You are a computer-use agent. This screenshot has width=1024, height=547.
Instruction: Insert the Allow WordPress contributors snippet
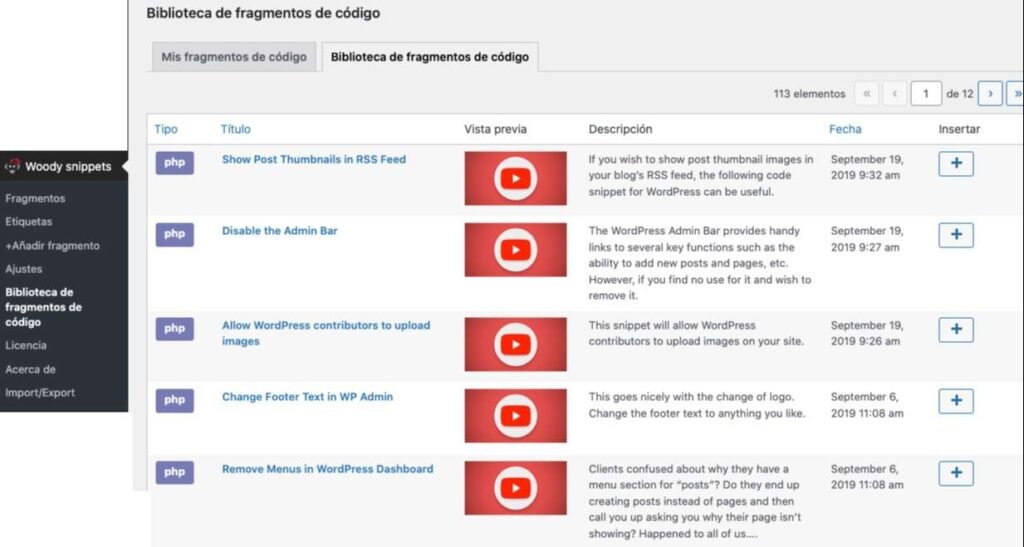coord(956,330)
